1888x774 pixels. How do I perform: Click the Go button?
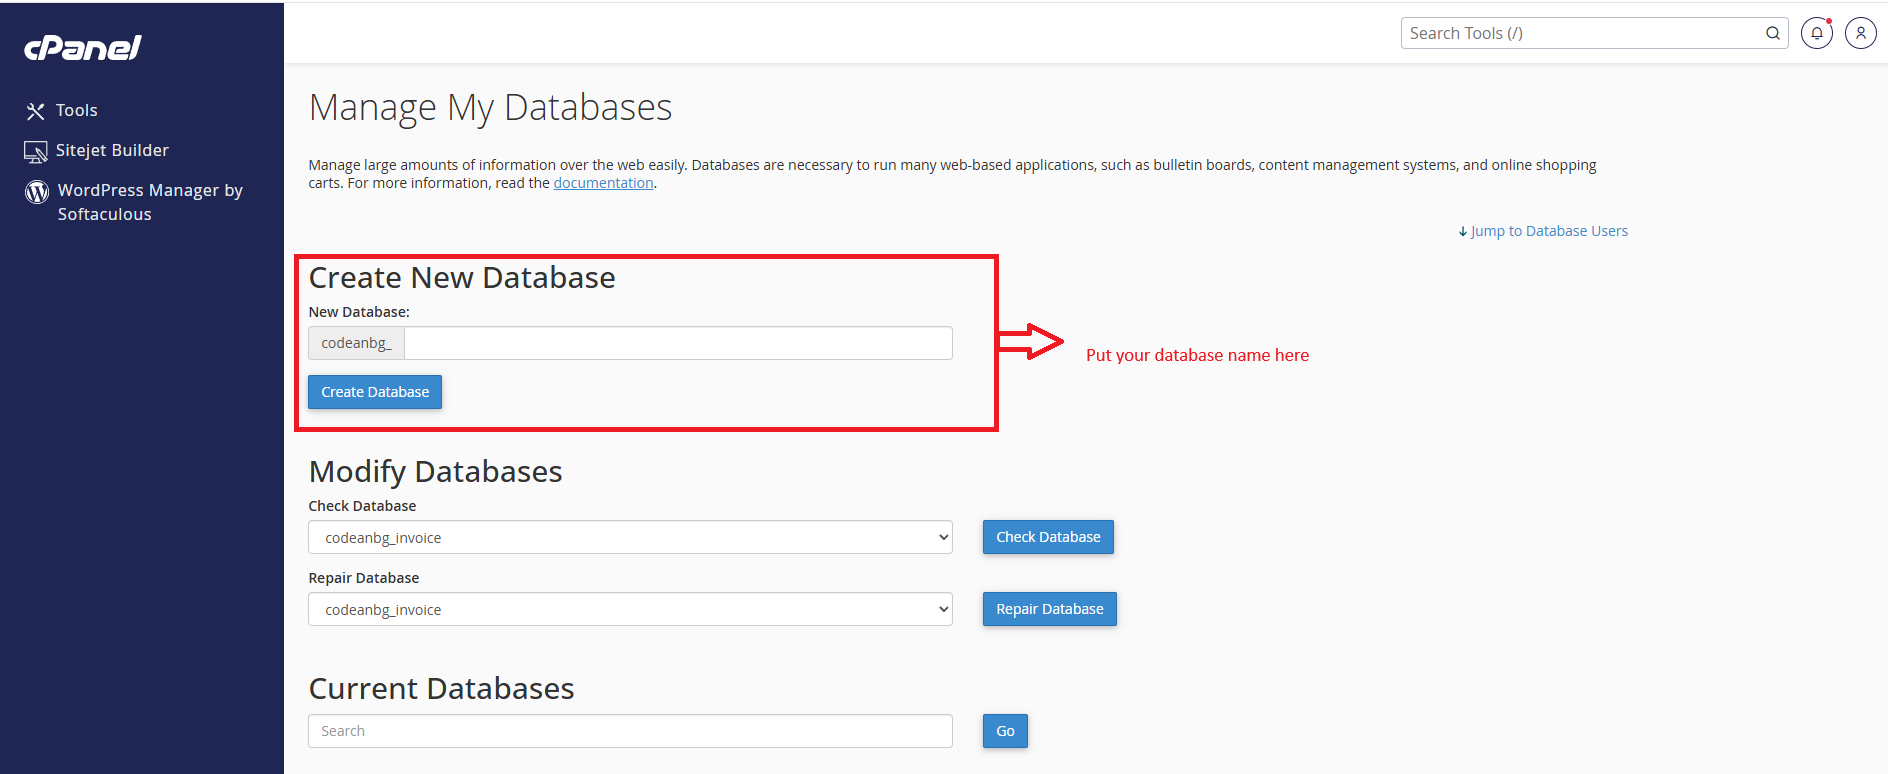(1005, 731)
